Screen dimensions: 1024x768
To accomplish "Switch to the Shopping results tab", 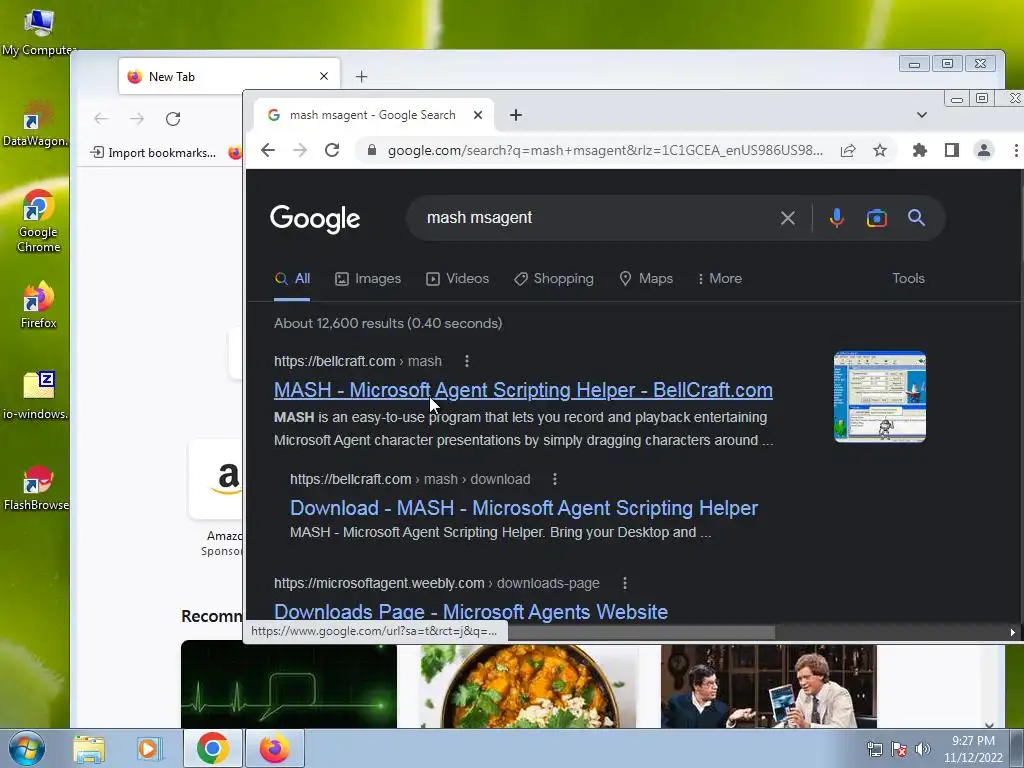I will [x=554, y=278].
